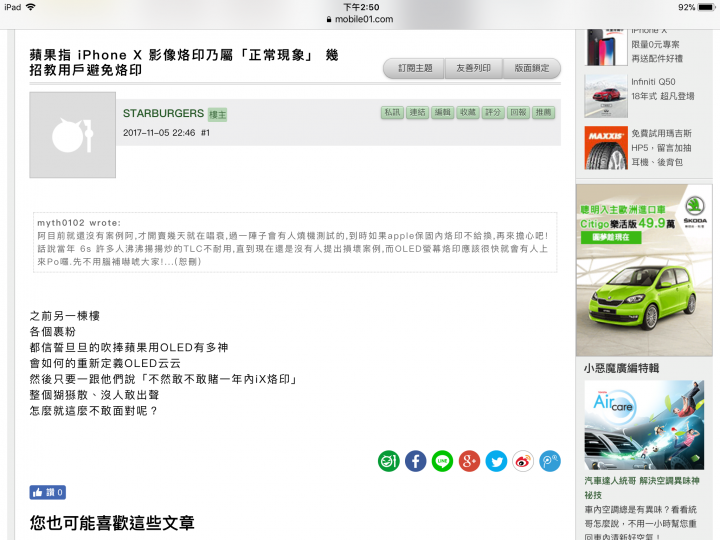Click the 圓夢趁現在 button in the Skoda ad

coord(611,237)
